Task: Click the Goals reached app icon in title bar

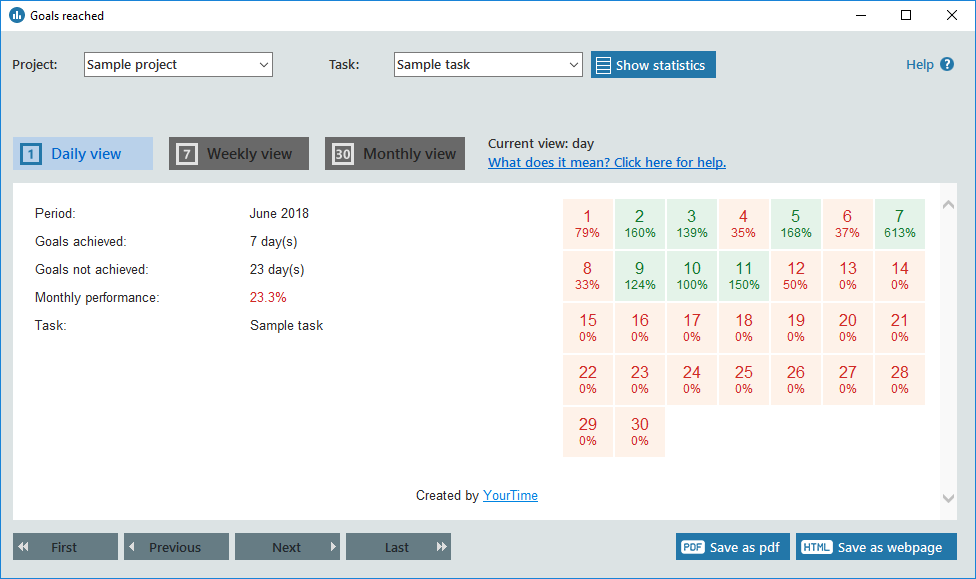Action: [16, 16]
